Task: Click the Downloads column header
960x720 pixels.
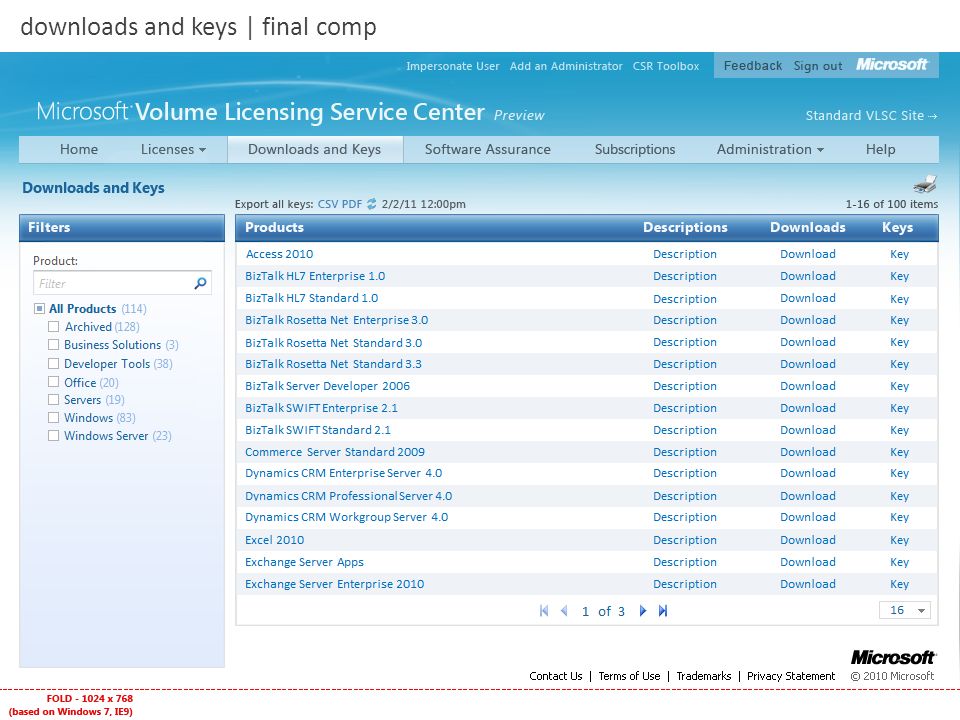Action: pyautogui.click(x=808, y=227)
